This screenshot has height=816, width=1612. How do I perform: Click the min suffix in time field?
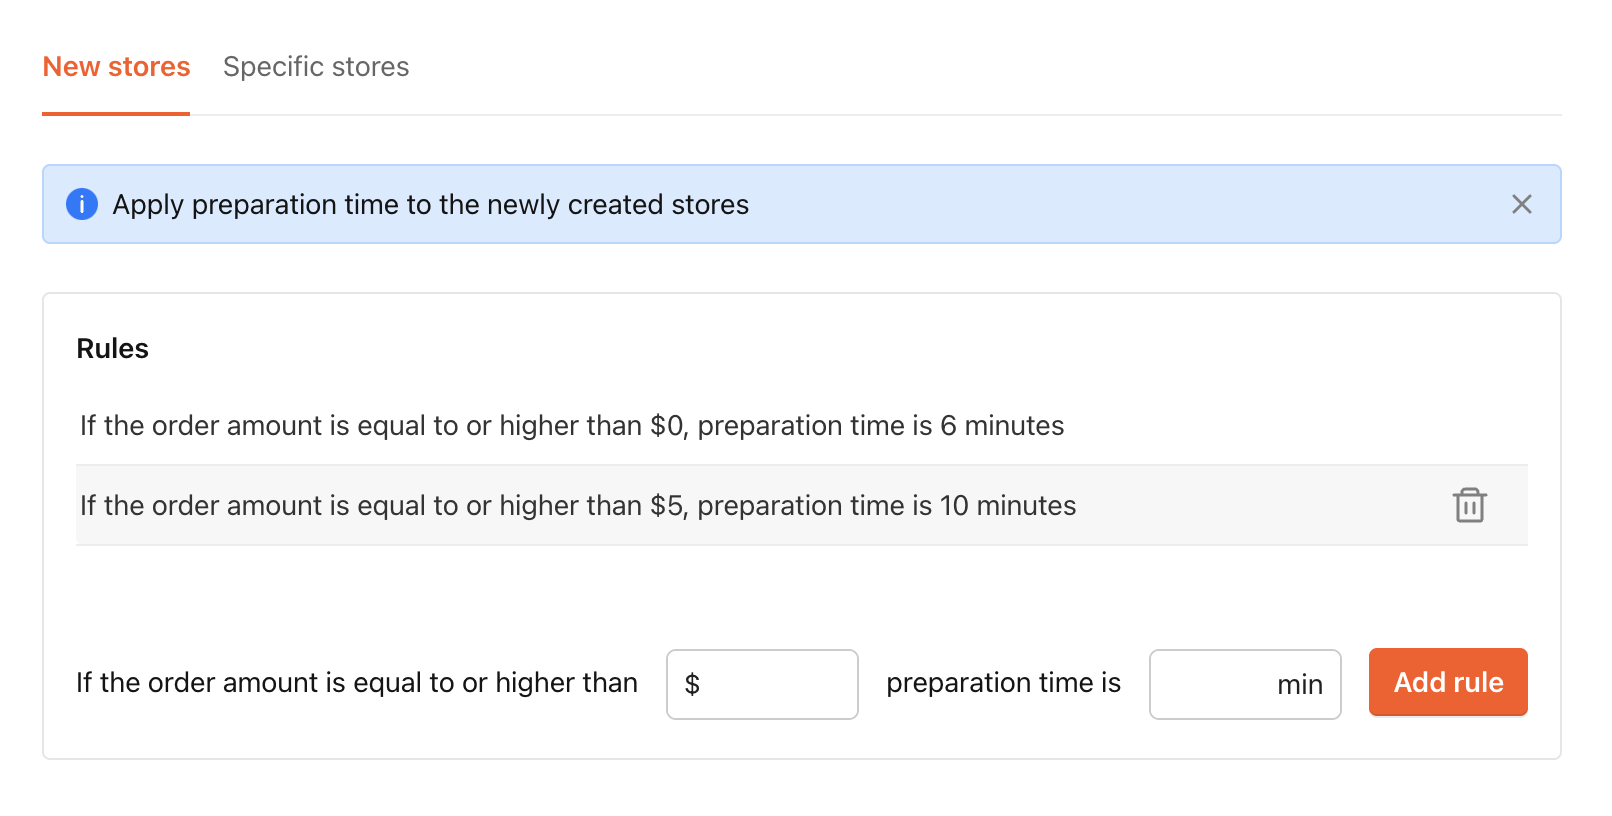[x=1300, y=684]
